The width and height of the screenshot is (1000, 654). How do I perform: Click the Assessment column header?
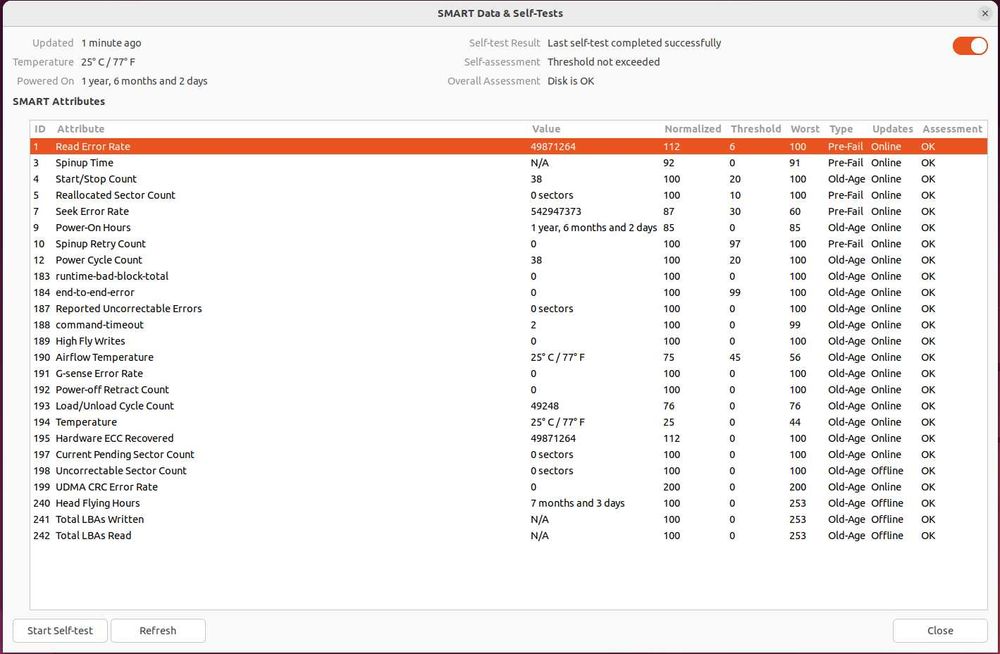coord(952,129)
